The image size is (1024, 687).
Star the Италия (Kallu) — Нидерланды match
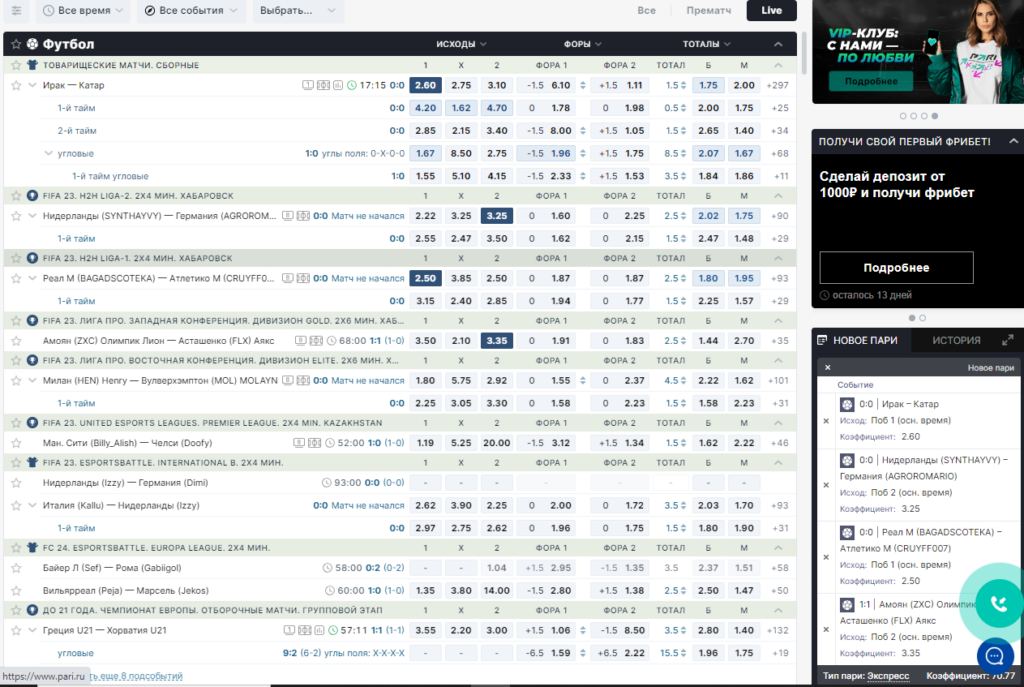[x=16, y=505]
